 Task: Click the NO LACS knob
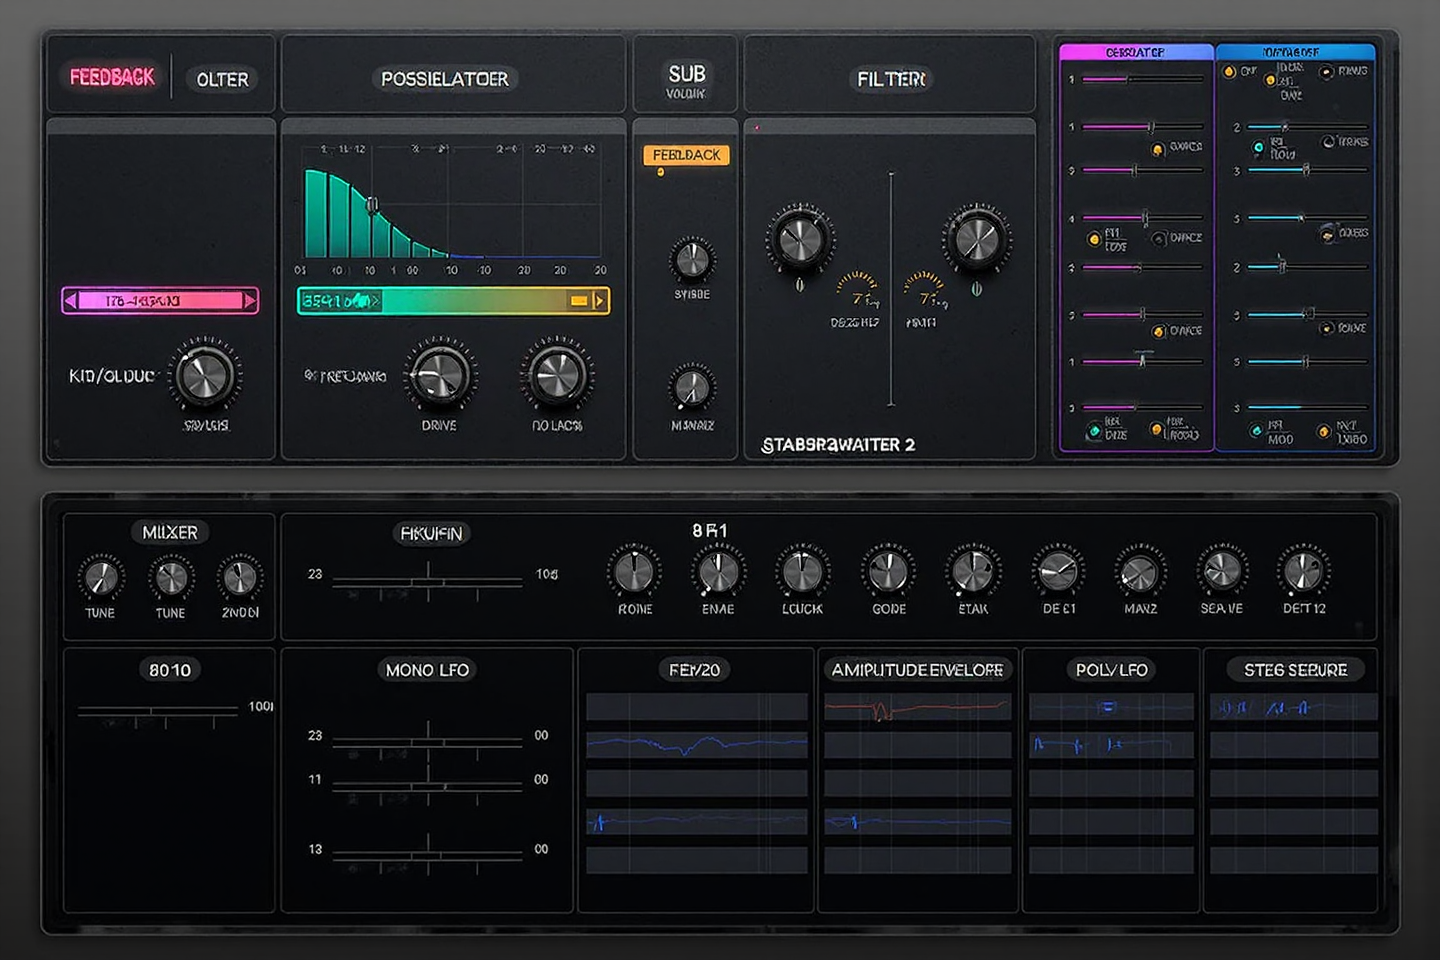tap(557, 376)
